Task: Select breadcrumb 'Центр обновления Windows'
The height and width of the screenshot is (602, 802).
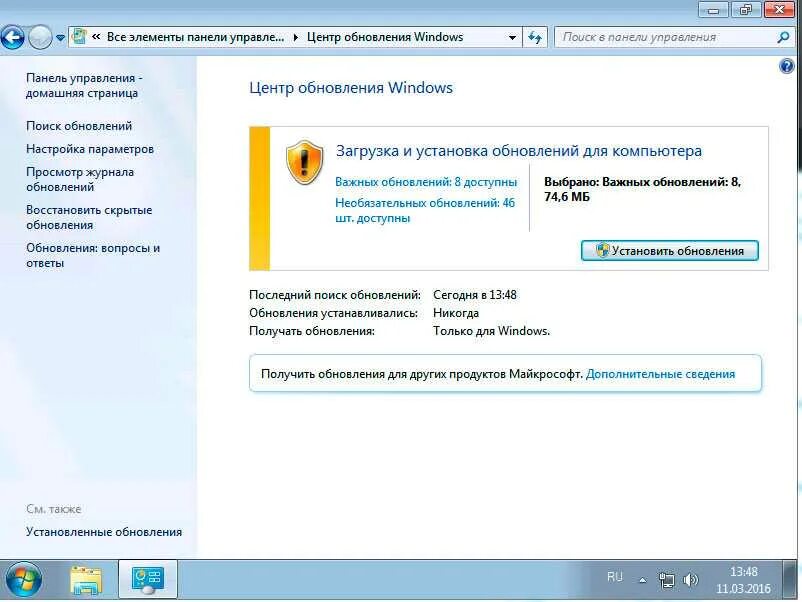Action: (385, 37)
